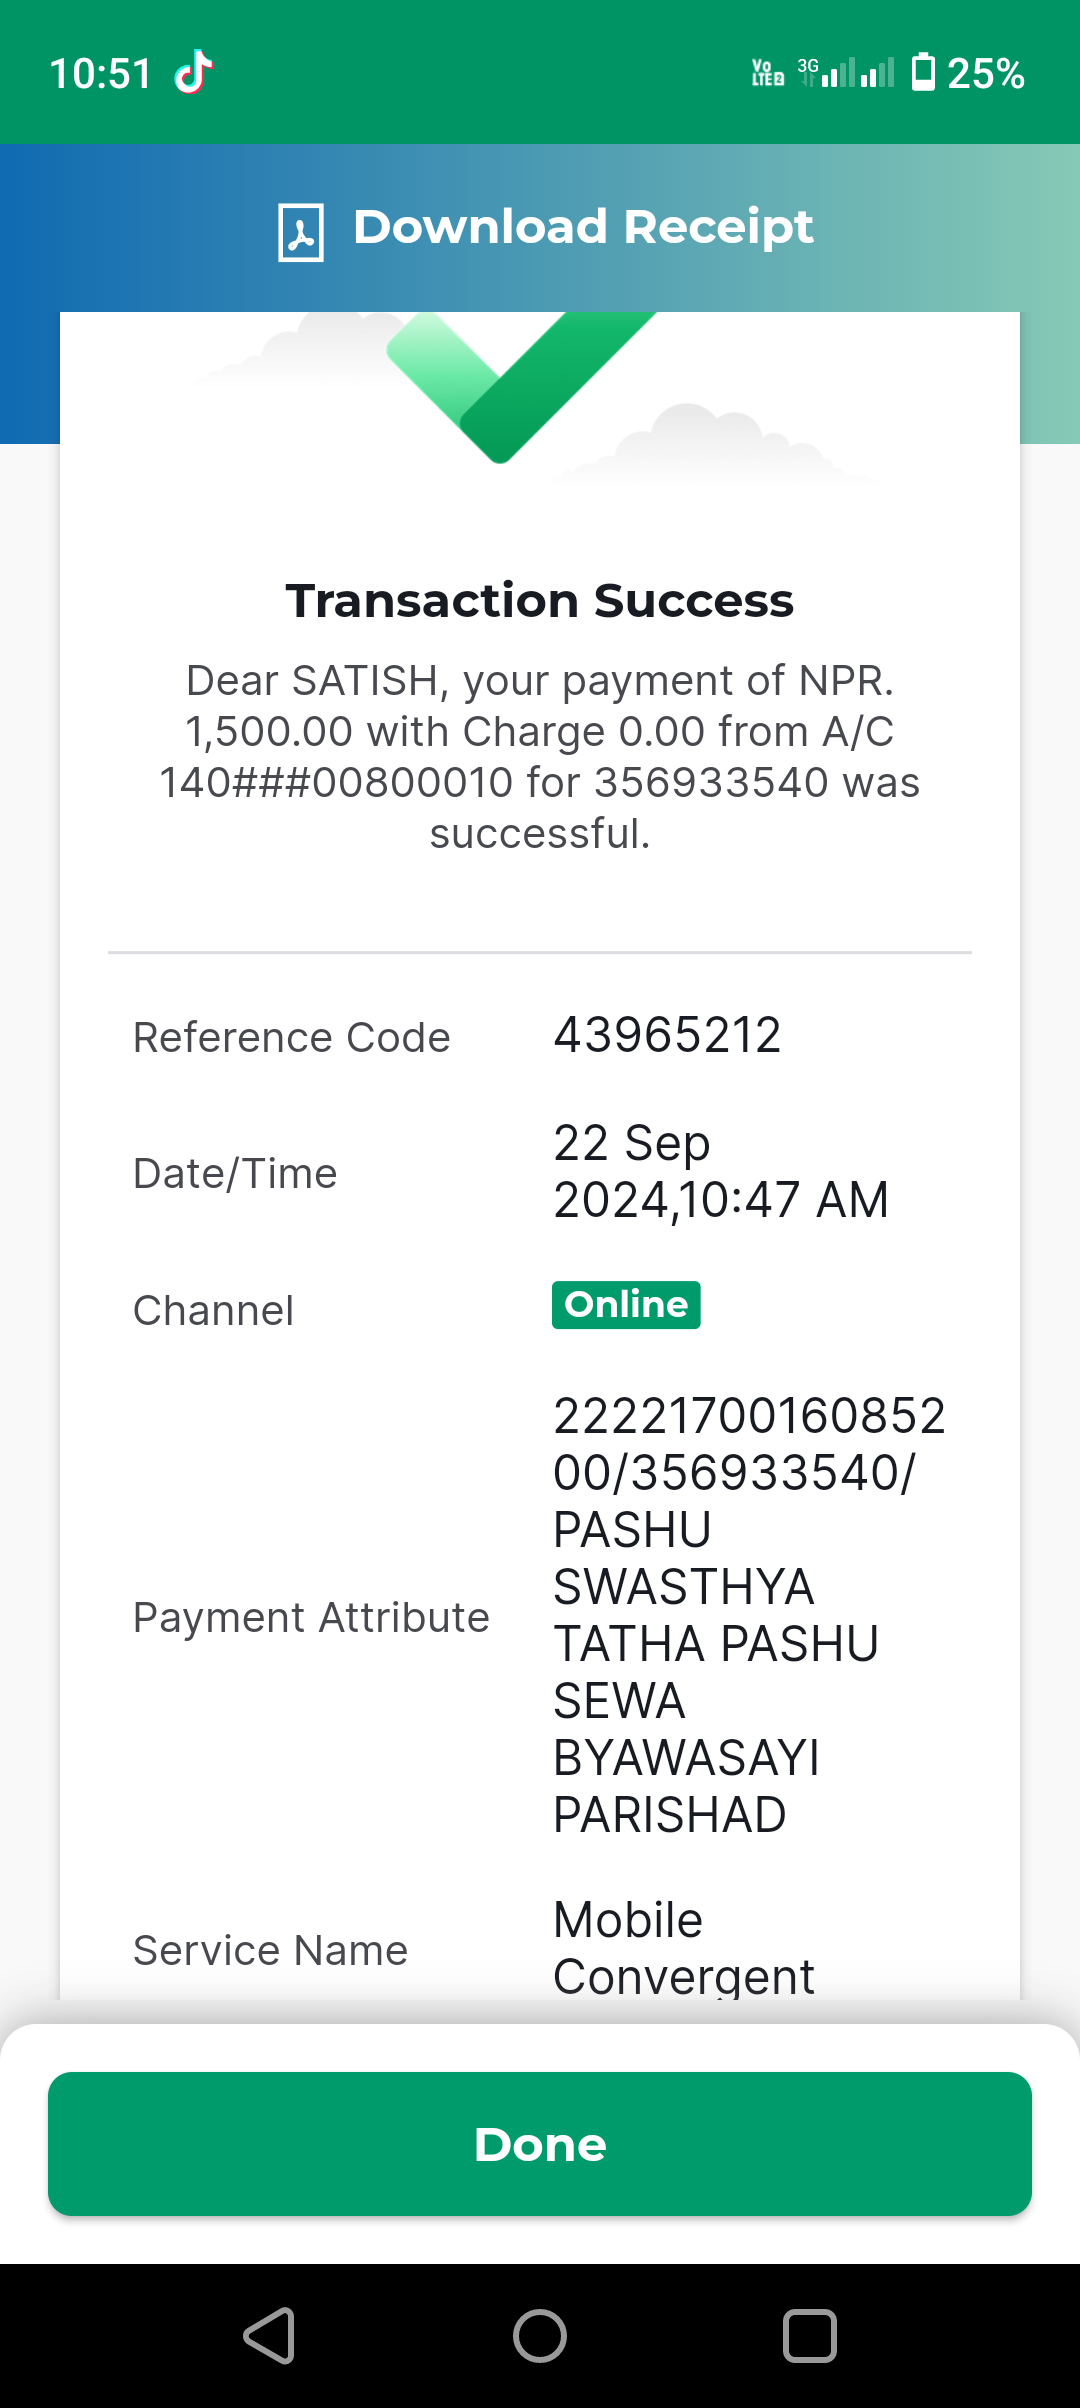Image resolution: width=1080 pixels, height=2408 pixels.
Task: Tap the Payment Attribute value text
Action: [x=750, y=1615]
